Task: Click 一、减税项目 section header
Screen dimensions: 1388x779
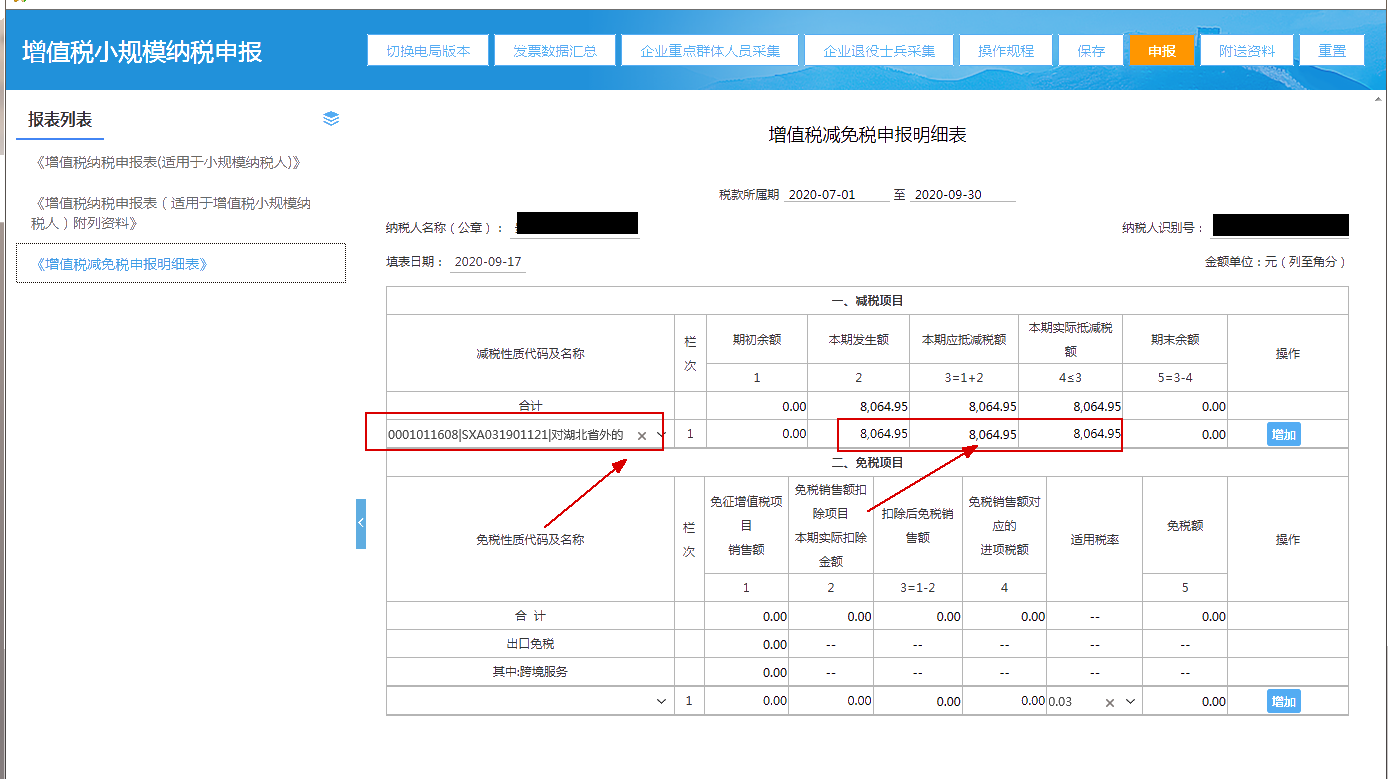Action: pyautogui.click(x=867, y=301)
